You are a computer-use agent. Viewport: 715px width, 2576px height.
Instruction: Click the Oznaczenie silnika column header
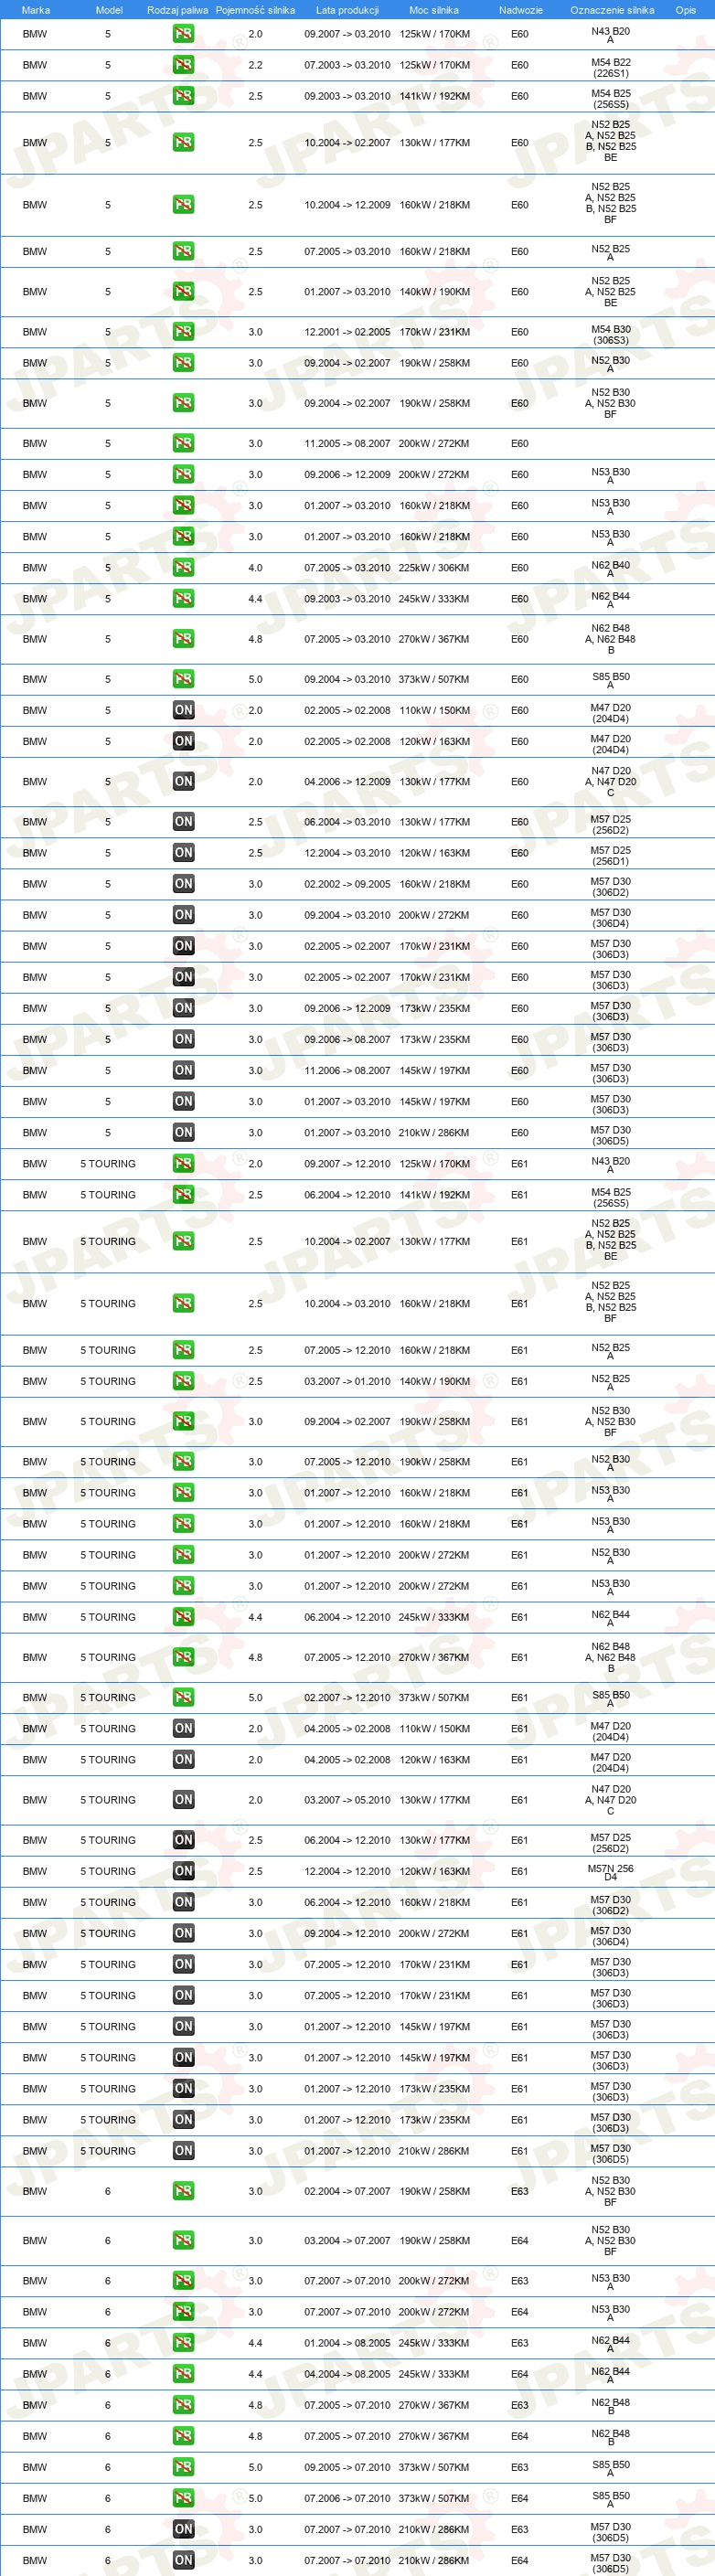click(x=612, y=10)
